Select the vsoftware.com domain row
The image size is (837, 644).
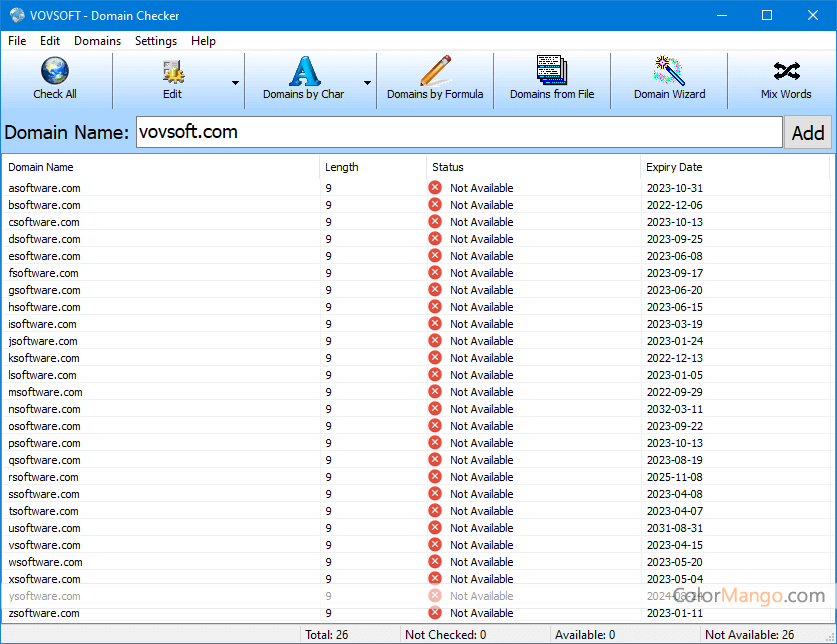(45, 545)
